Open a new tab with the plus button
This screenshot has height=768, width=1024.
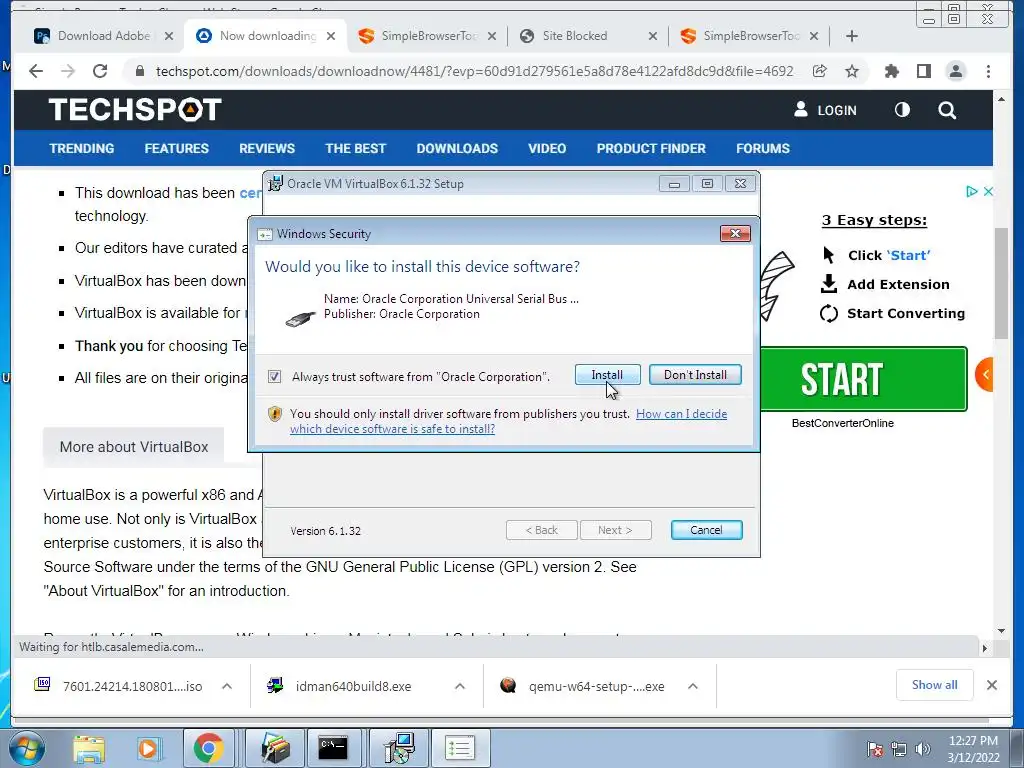852,36
